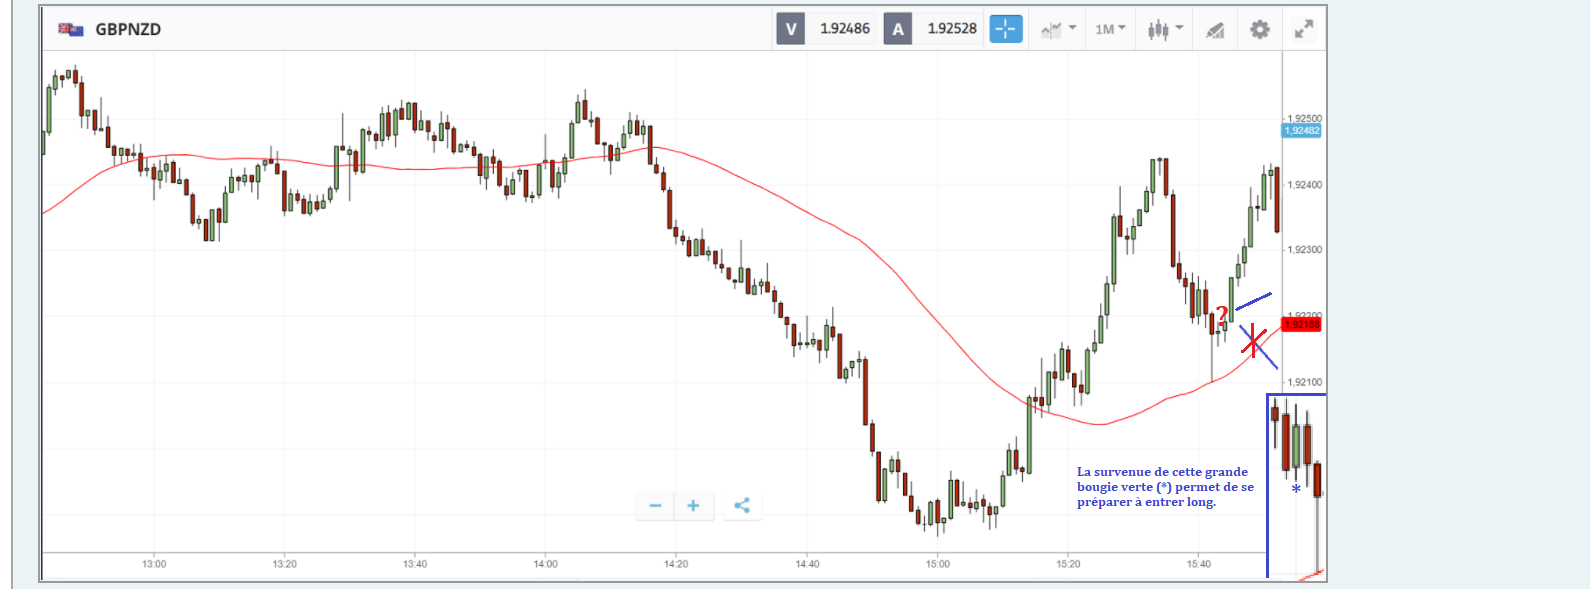The width and height of the screenshot is (1590, 589).
Task: Click the 15:40 time axis label
Action: pyautogui.click(x=1199, y=564)
